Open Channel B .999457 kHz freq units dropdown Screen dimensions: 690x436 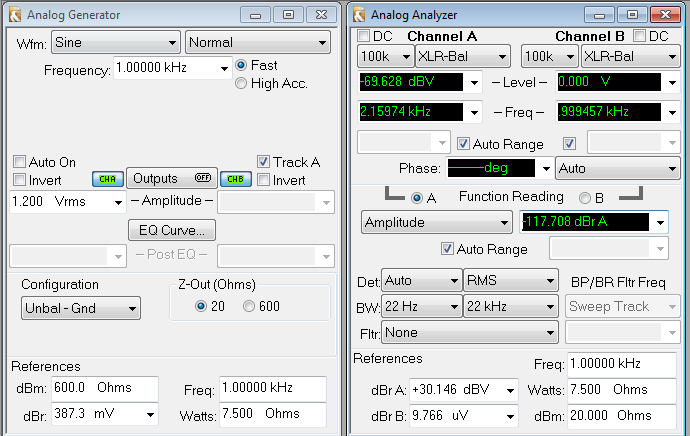pyautogui.click(x=672, y=112)
